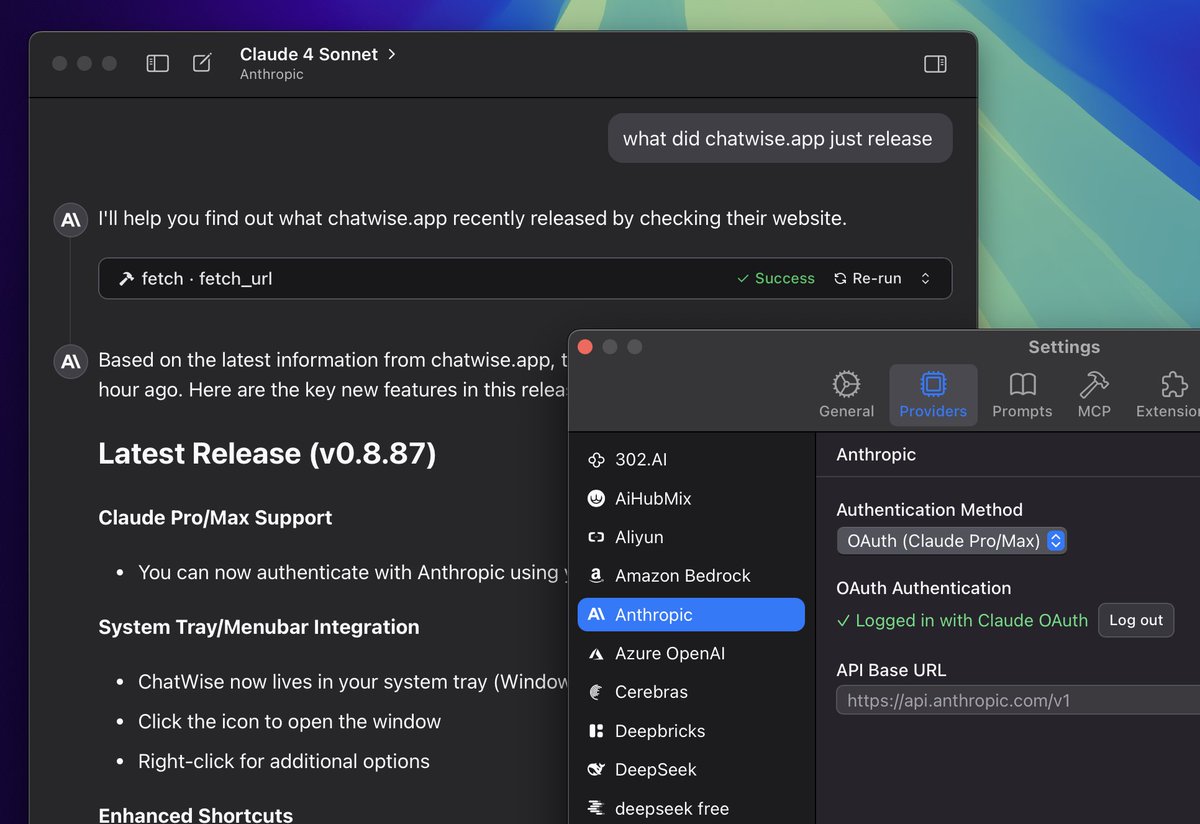Screen dimensions: 1200x824
Task: Select Cerebras provider in list
Action: tap(691, 692)
